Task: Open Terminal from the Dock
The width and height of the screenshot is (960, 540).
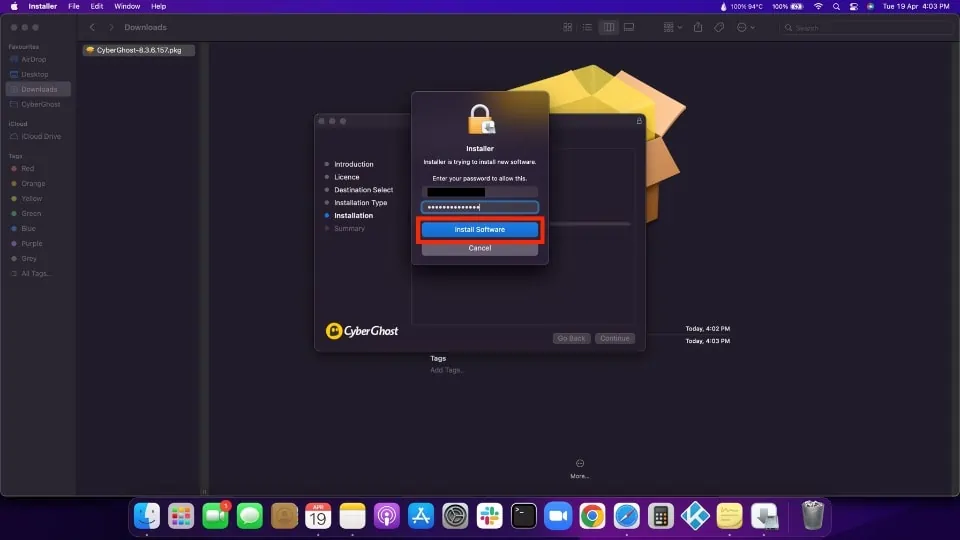Action: click(x=524, y=516)
